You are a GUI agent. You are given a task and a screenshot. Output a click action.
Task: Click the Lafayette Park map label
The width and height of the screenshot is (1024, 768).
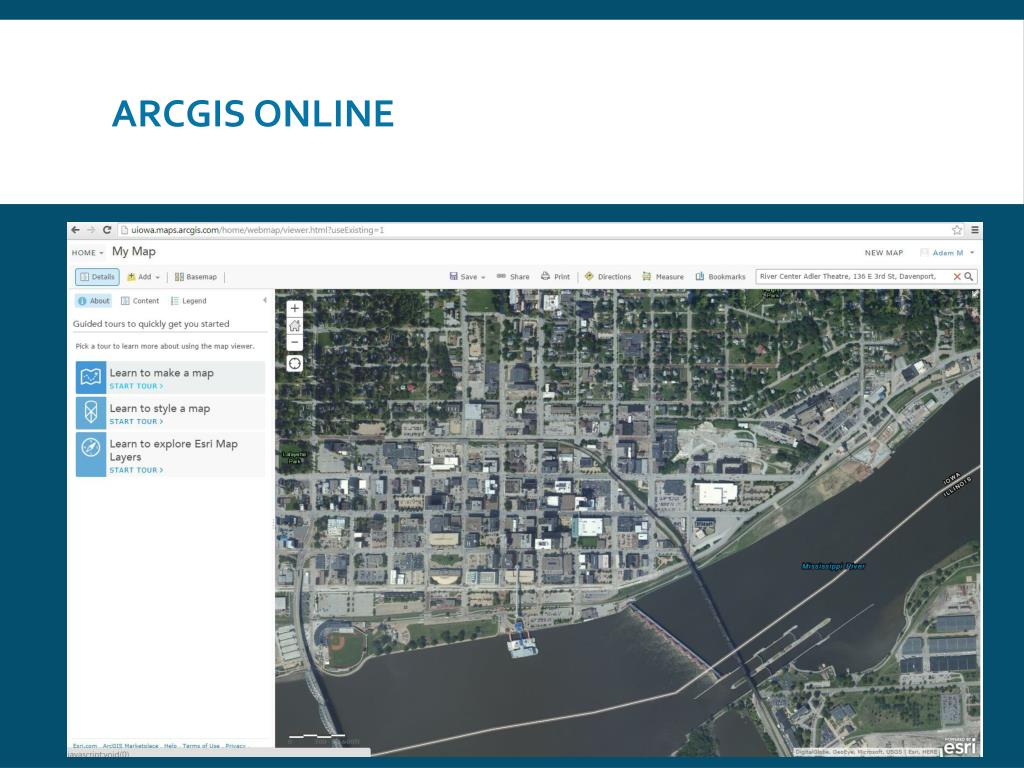point(294,457)
